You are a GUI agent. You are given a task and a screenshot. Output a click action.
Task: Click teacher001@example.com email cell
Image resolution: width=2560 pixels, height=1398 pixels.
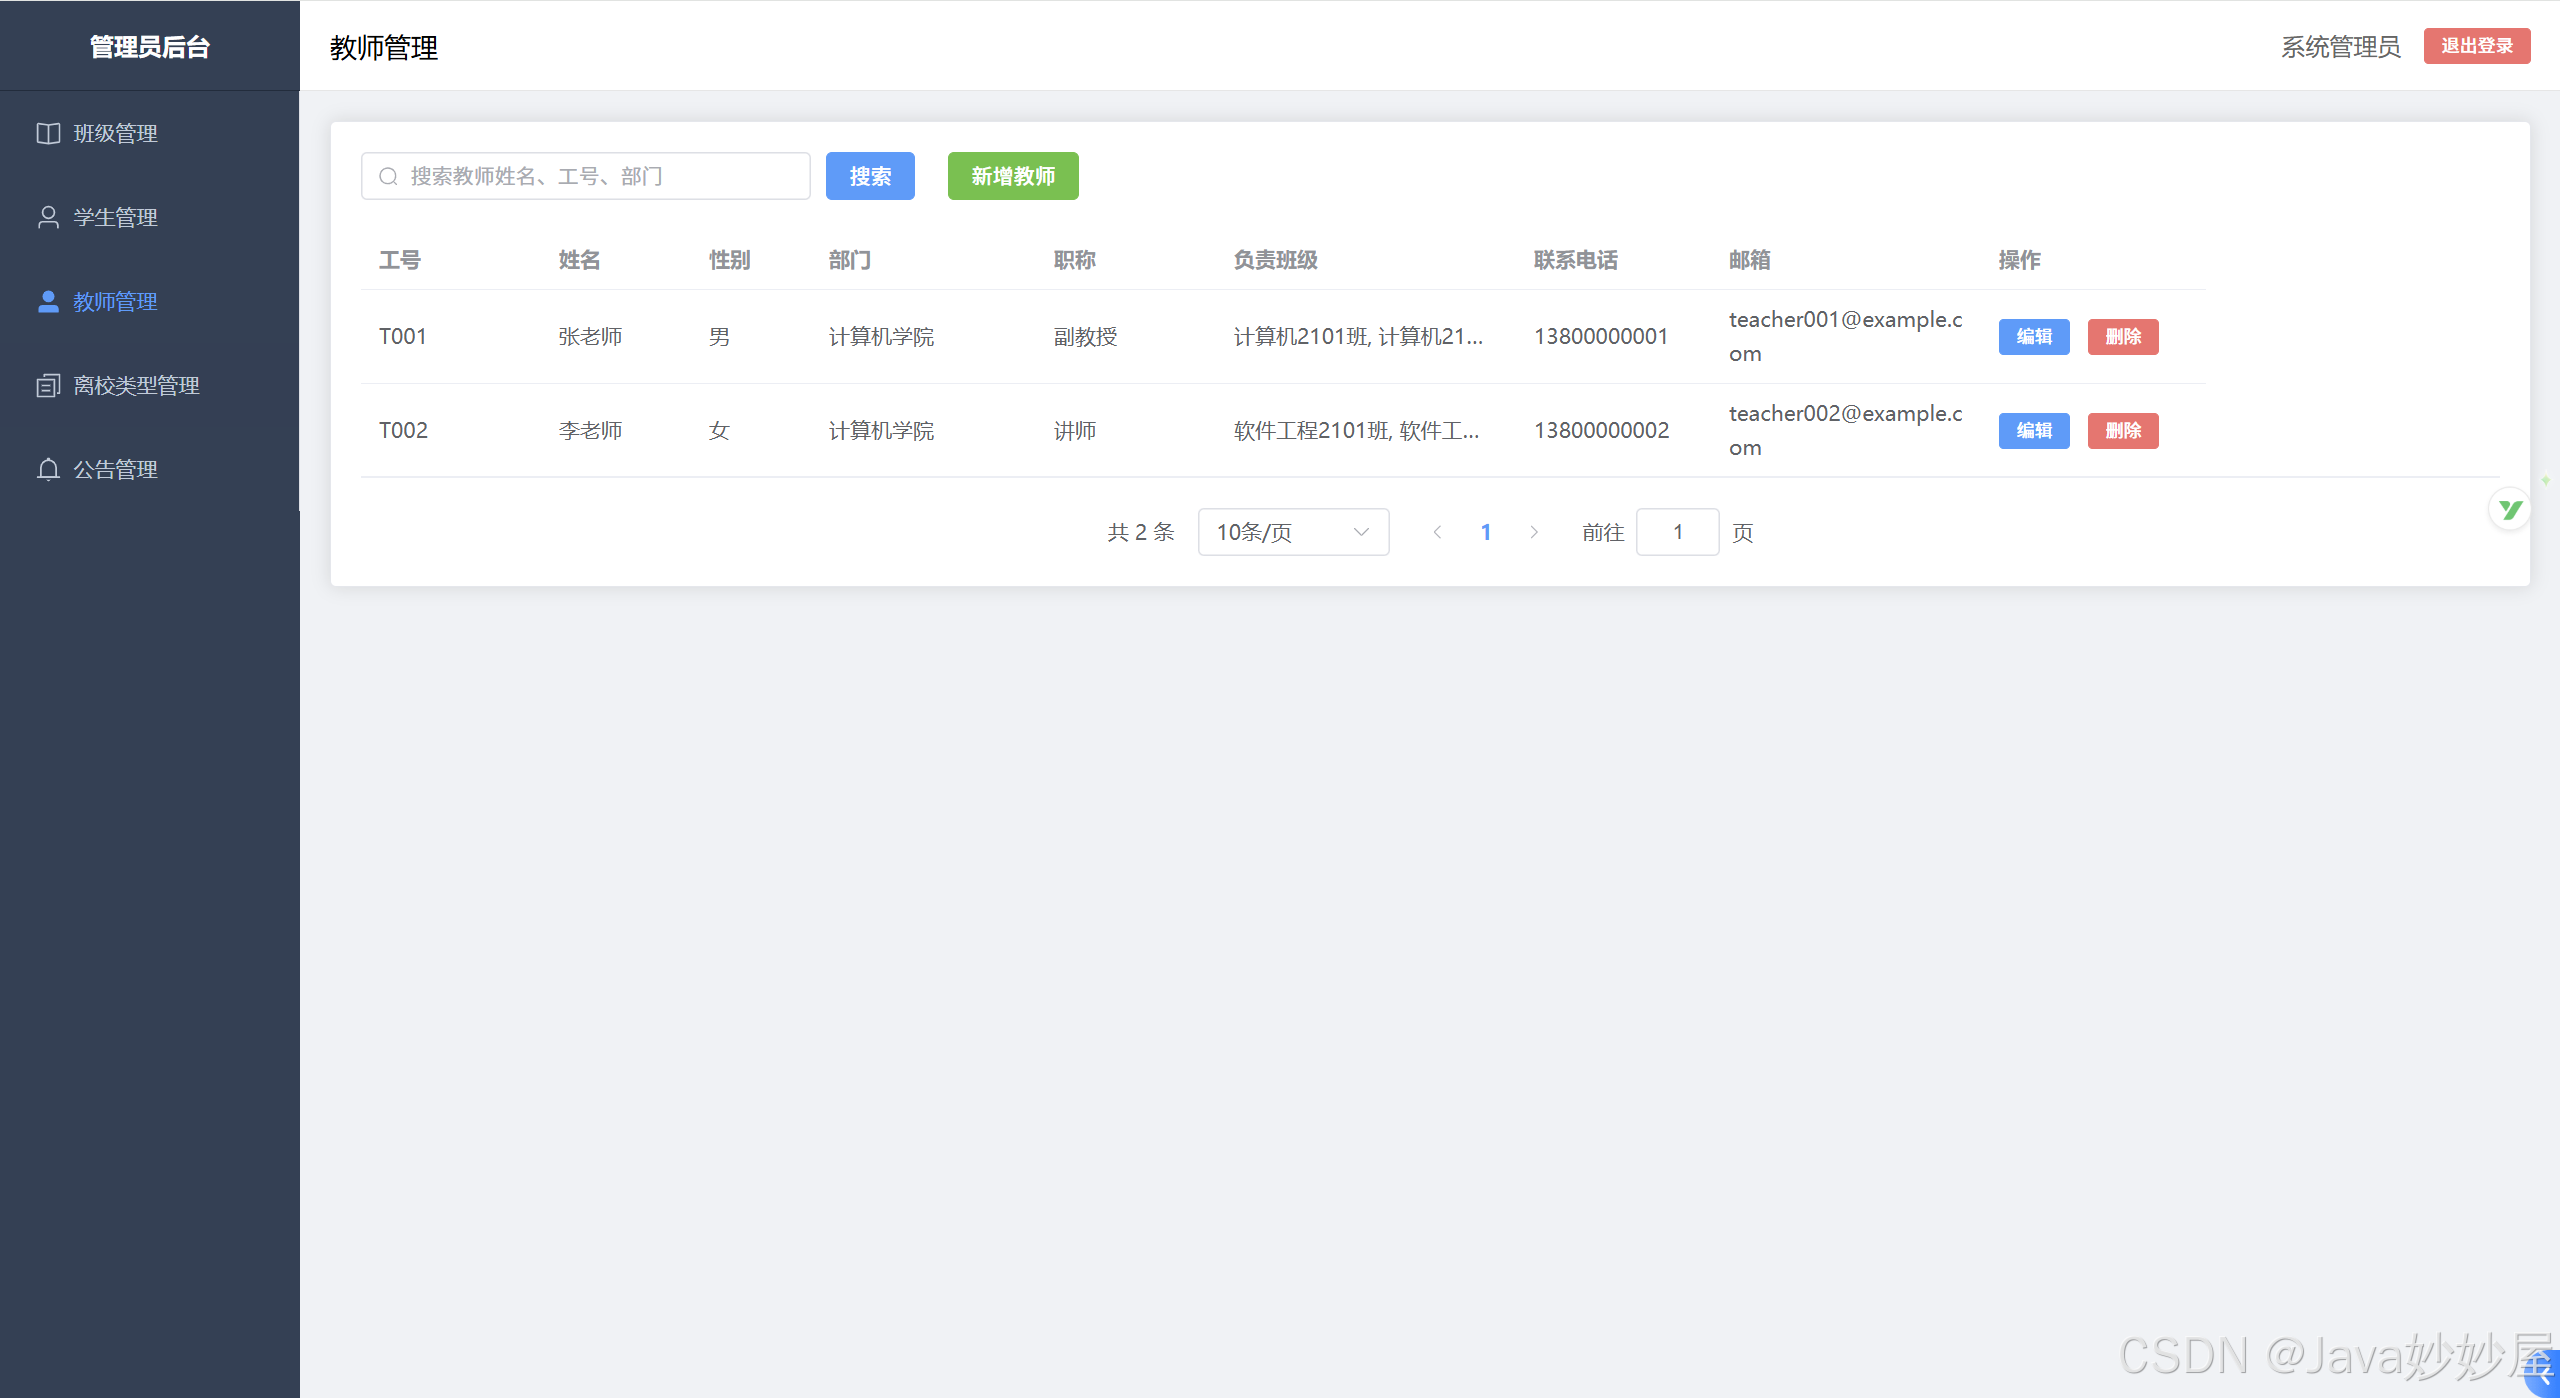pos(1846,337)
